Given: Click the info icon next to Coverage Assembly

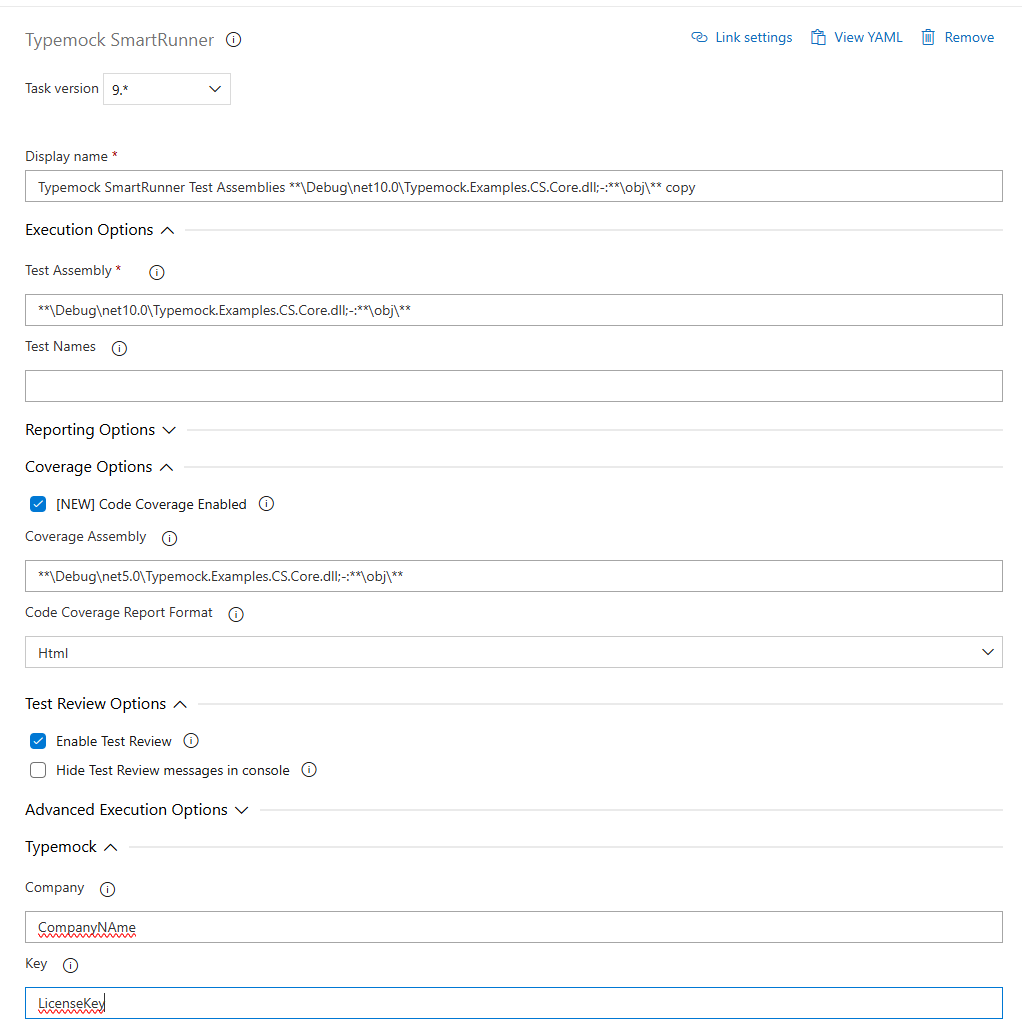Looking at the screenshot, I should tap(169, 539).
